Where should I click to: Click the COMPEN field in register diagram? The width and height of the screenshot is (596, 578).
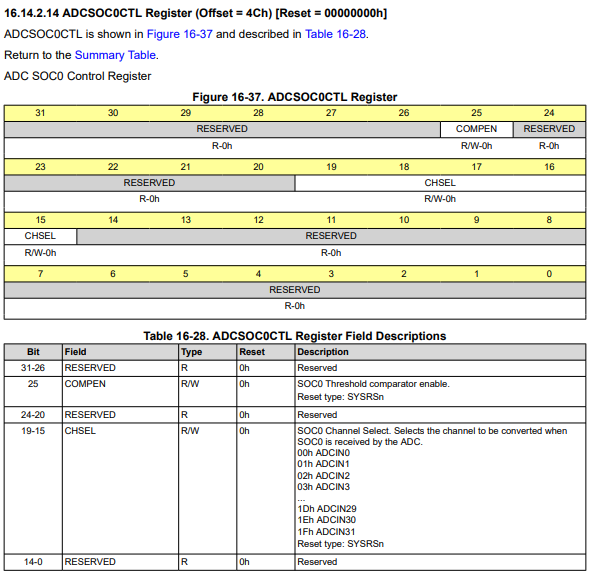click(476, 129)
